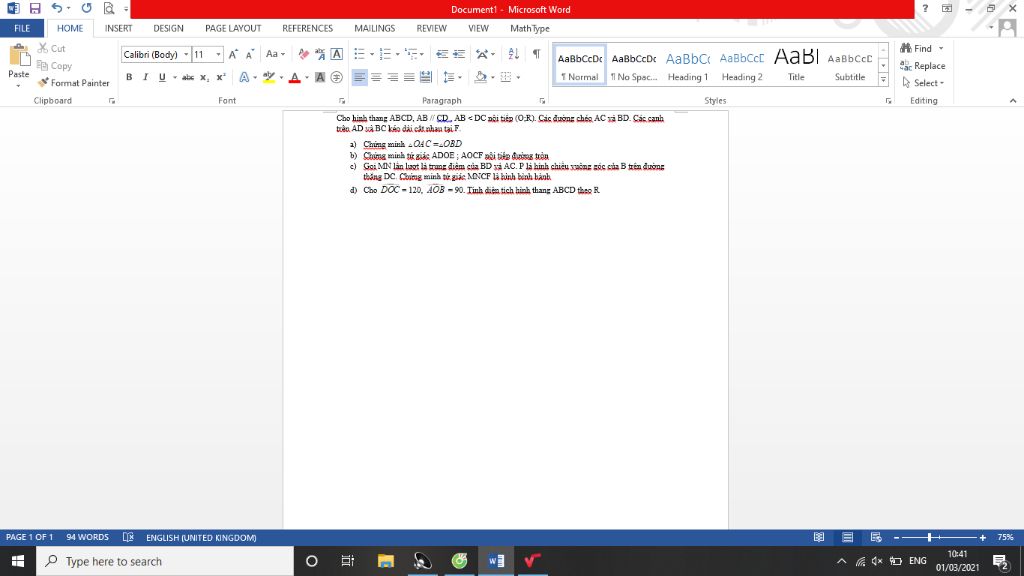This screenshot has width=1024, height=576.
Task: Open the Select dropdown in Editing
Action: tap(923, 83)
